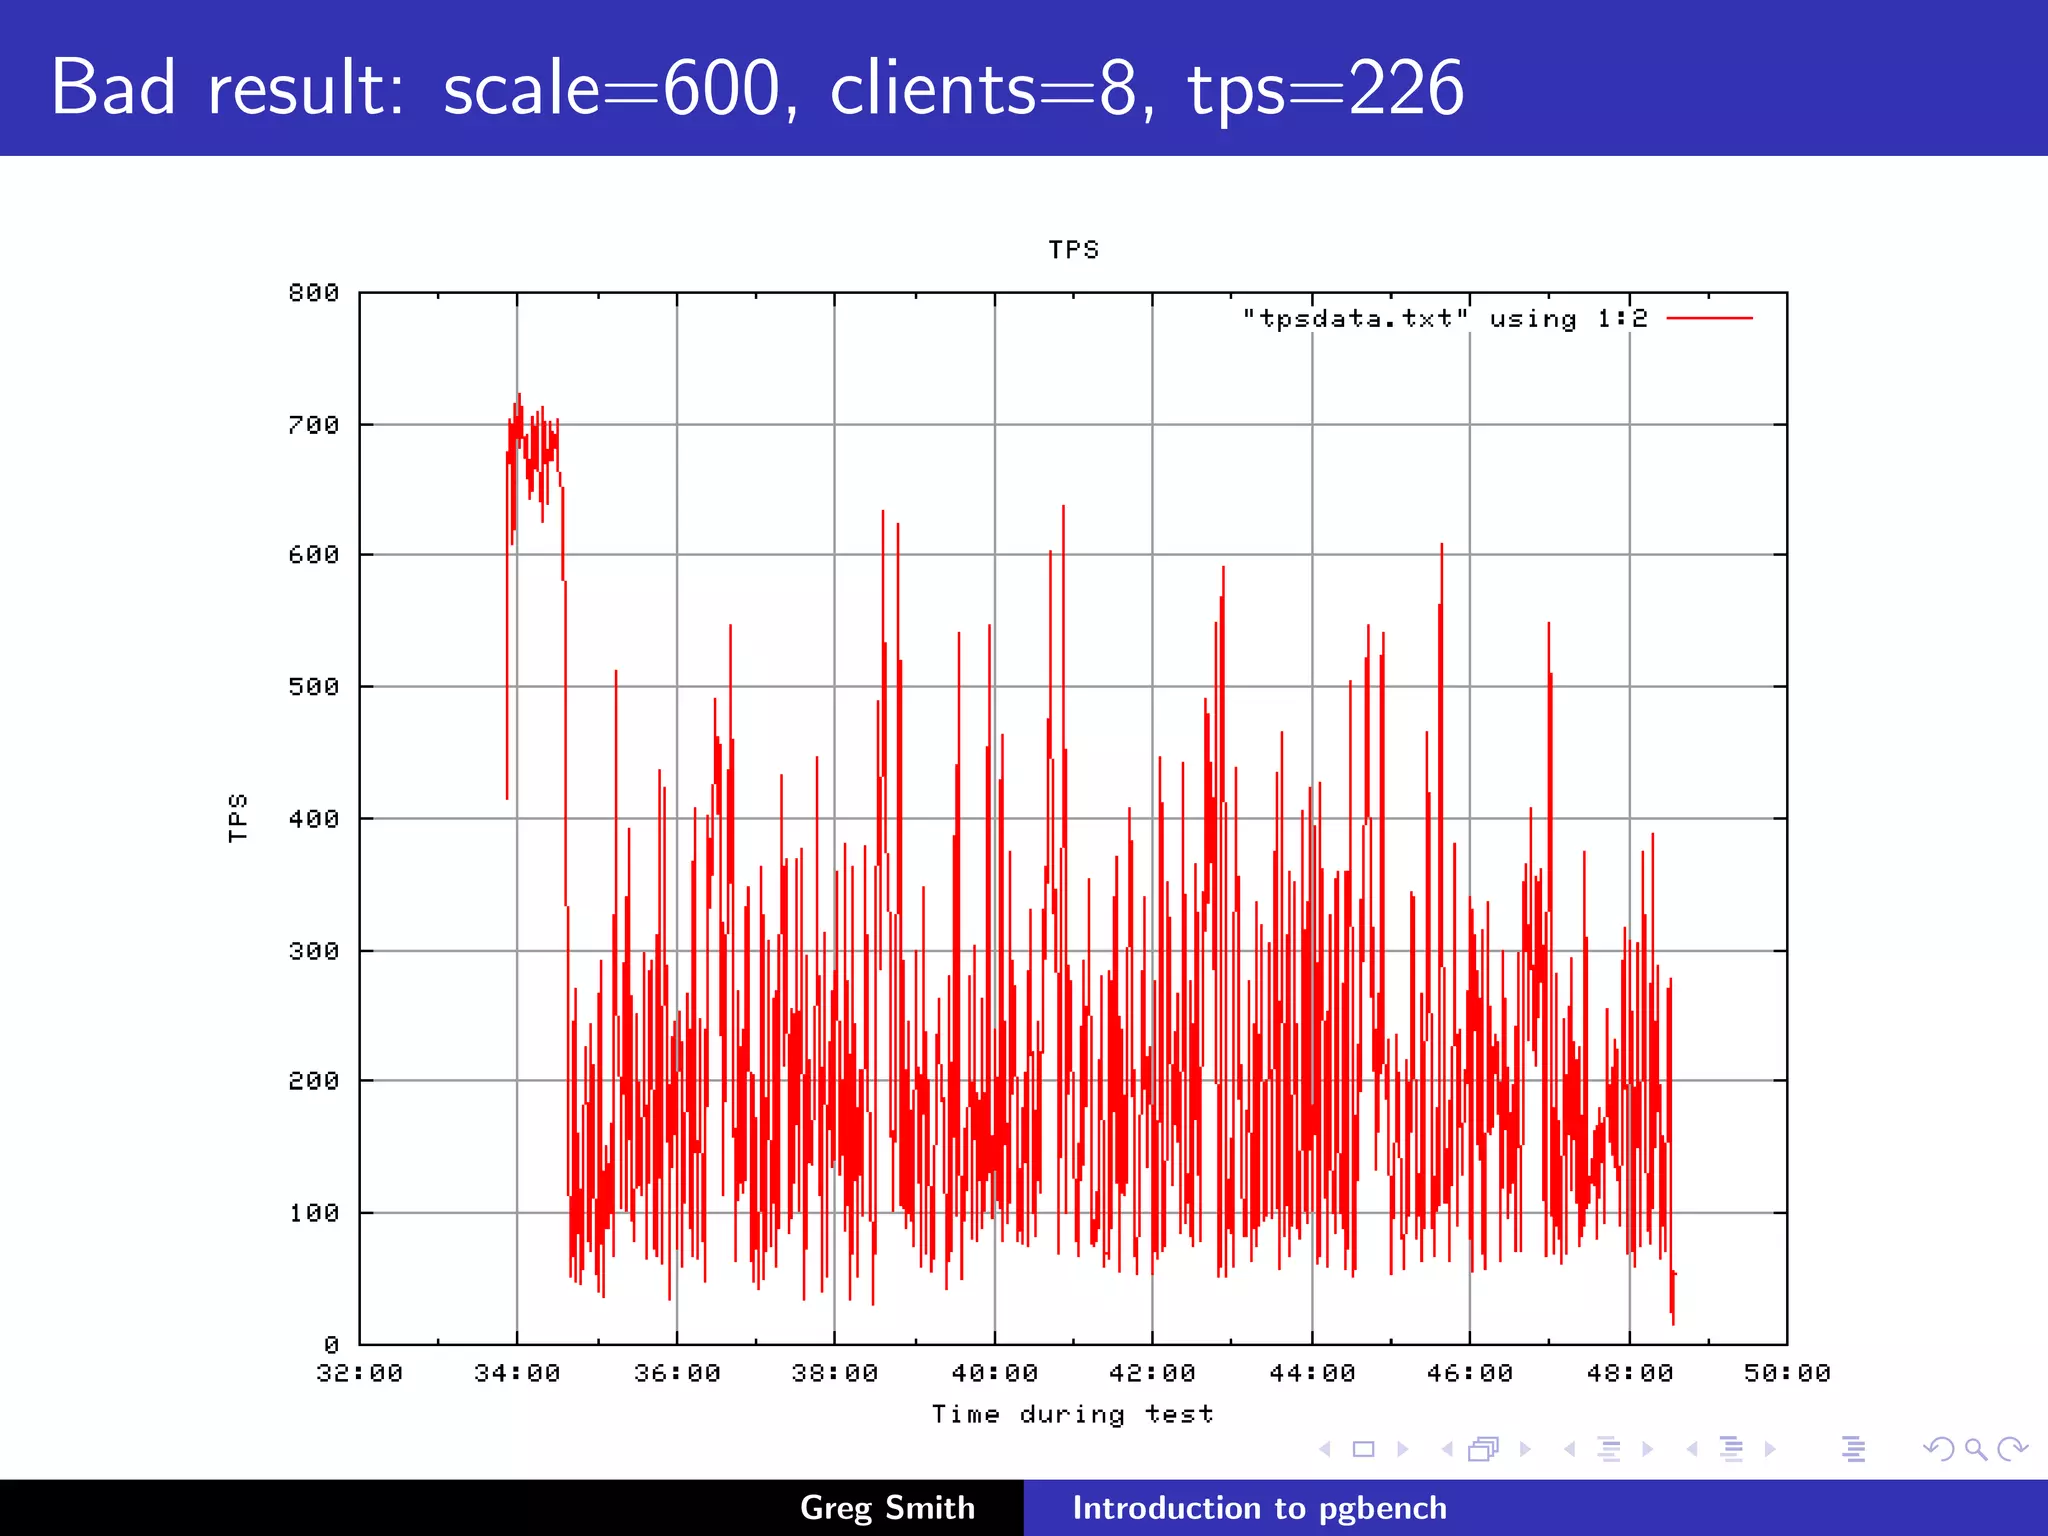Open the search magnifier icon

click(x=1976, y=1449)
